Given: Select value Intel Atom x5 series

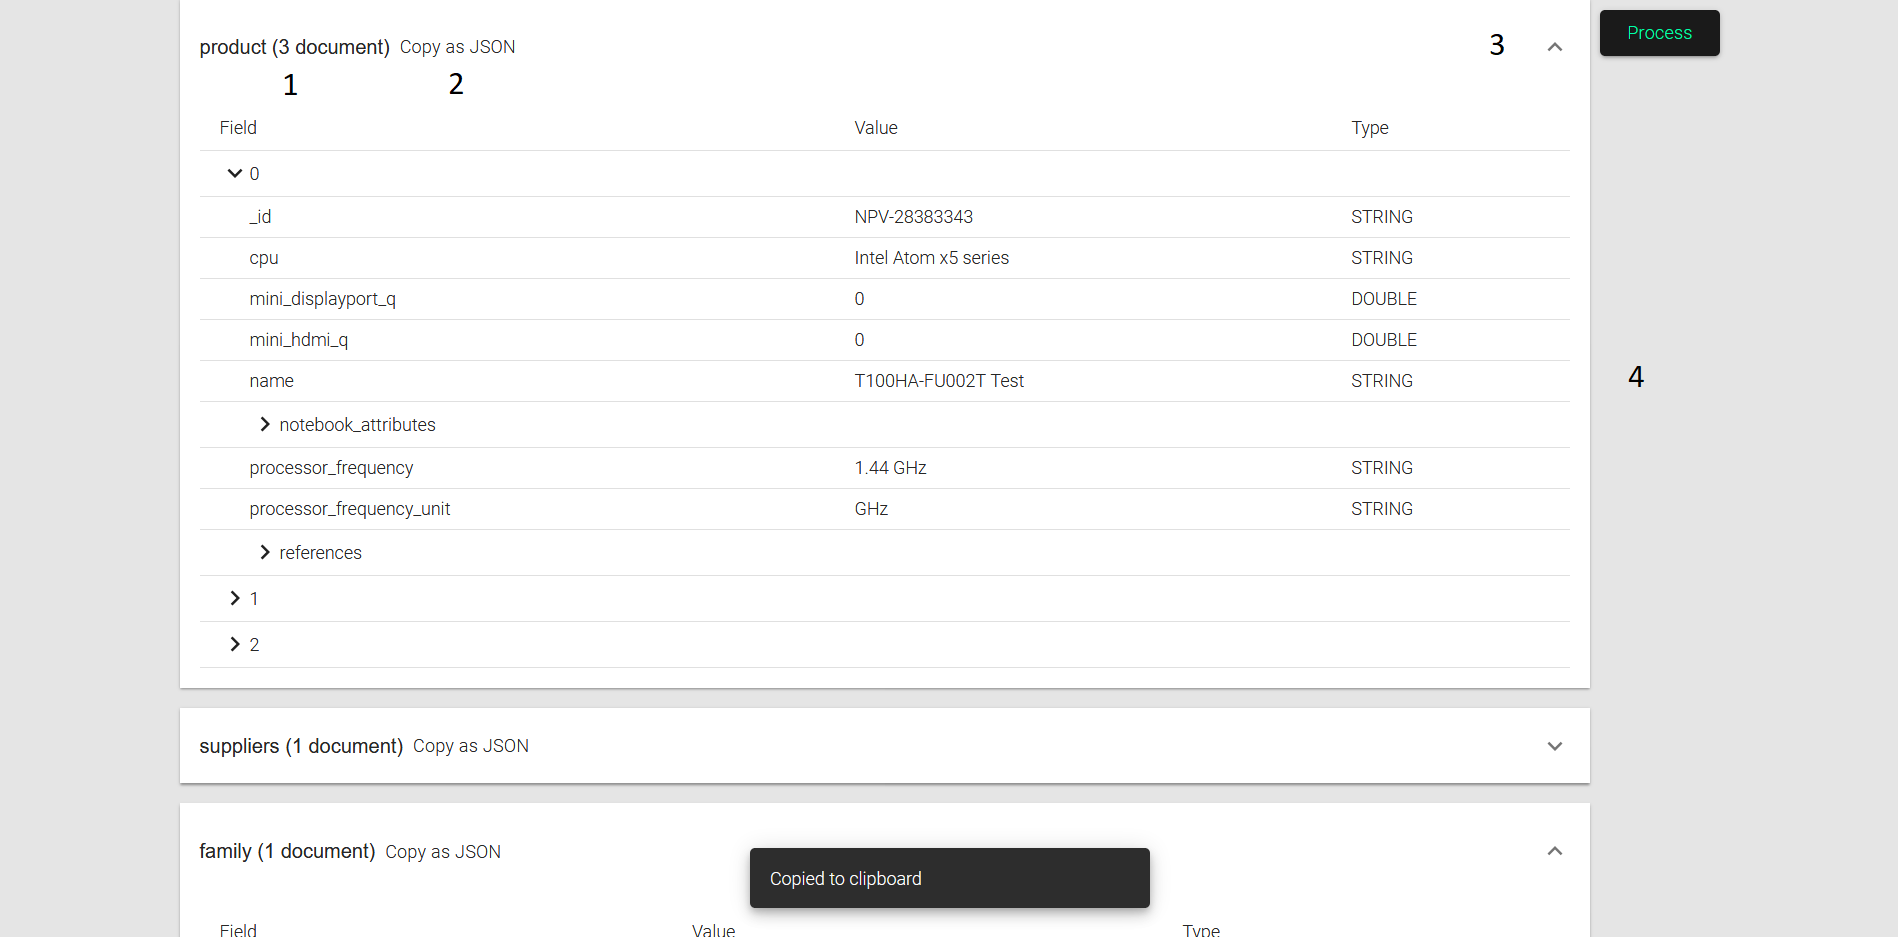Looking at the screenshot, I should click(931, 258).
